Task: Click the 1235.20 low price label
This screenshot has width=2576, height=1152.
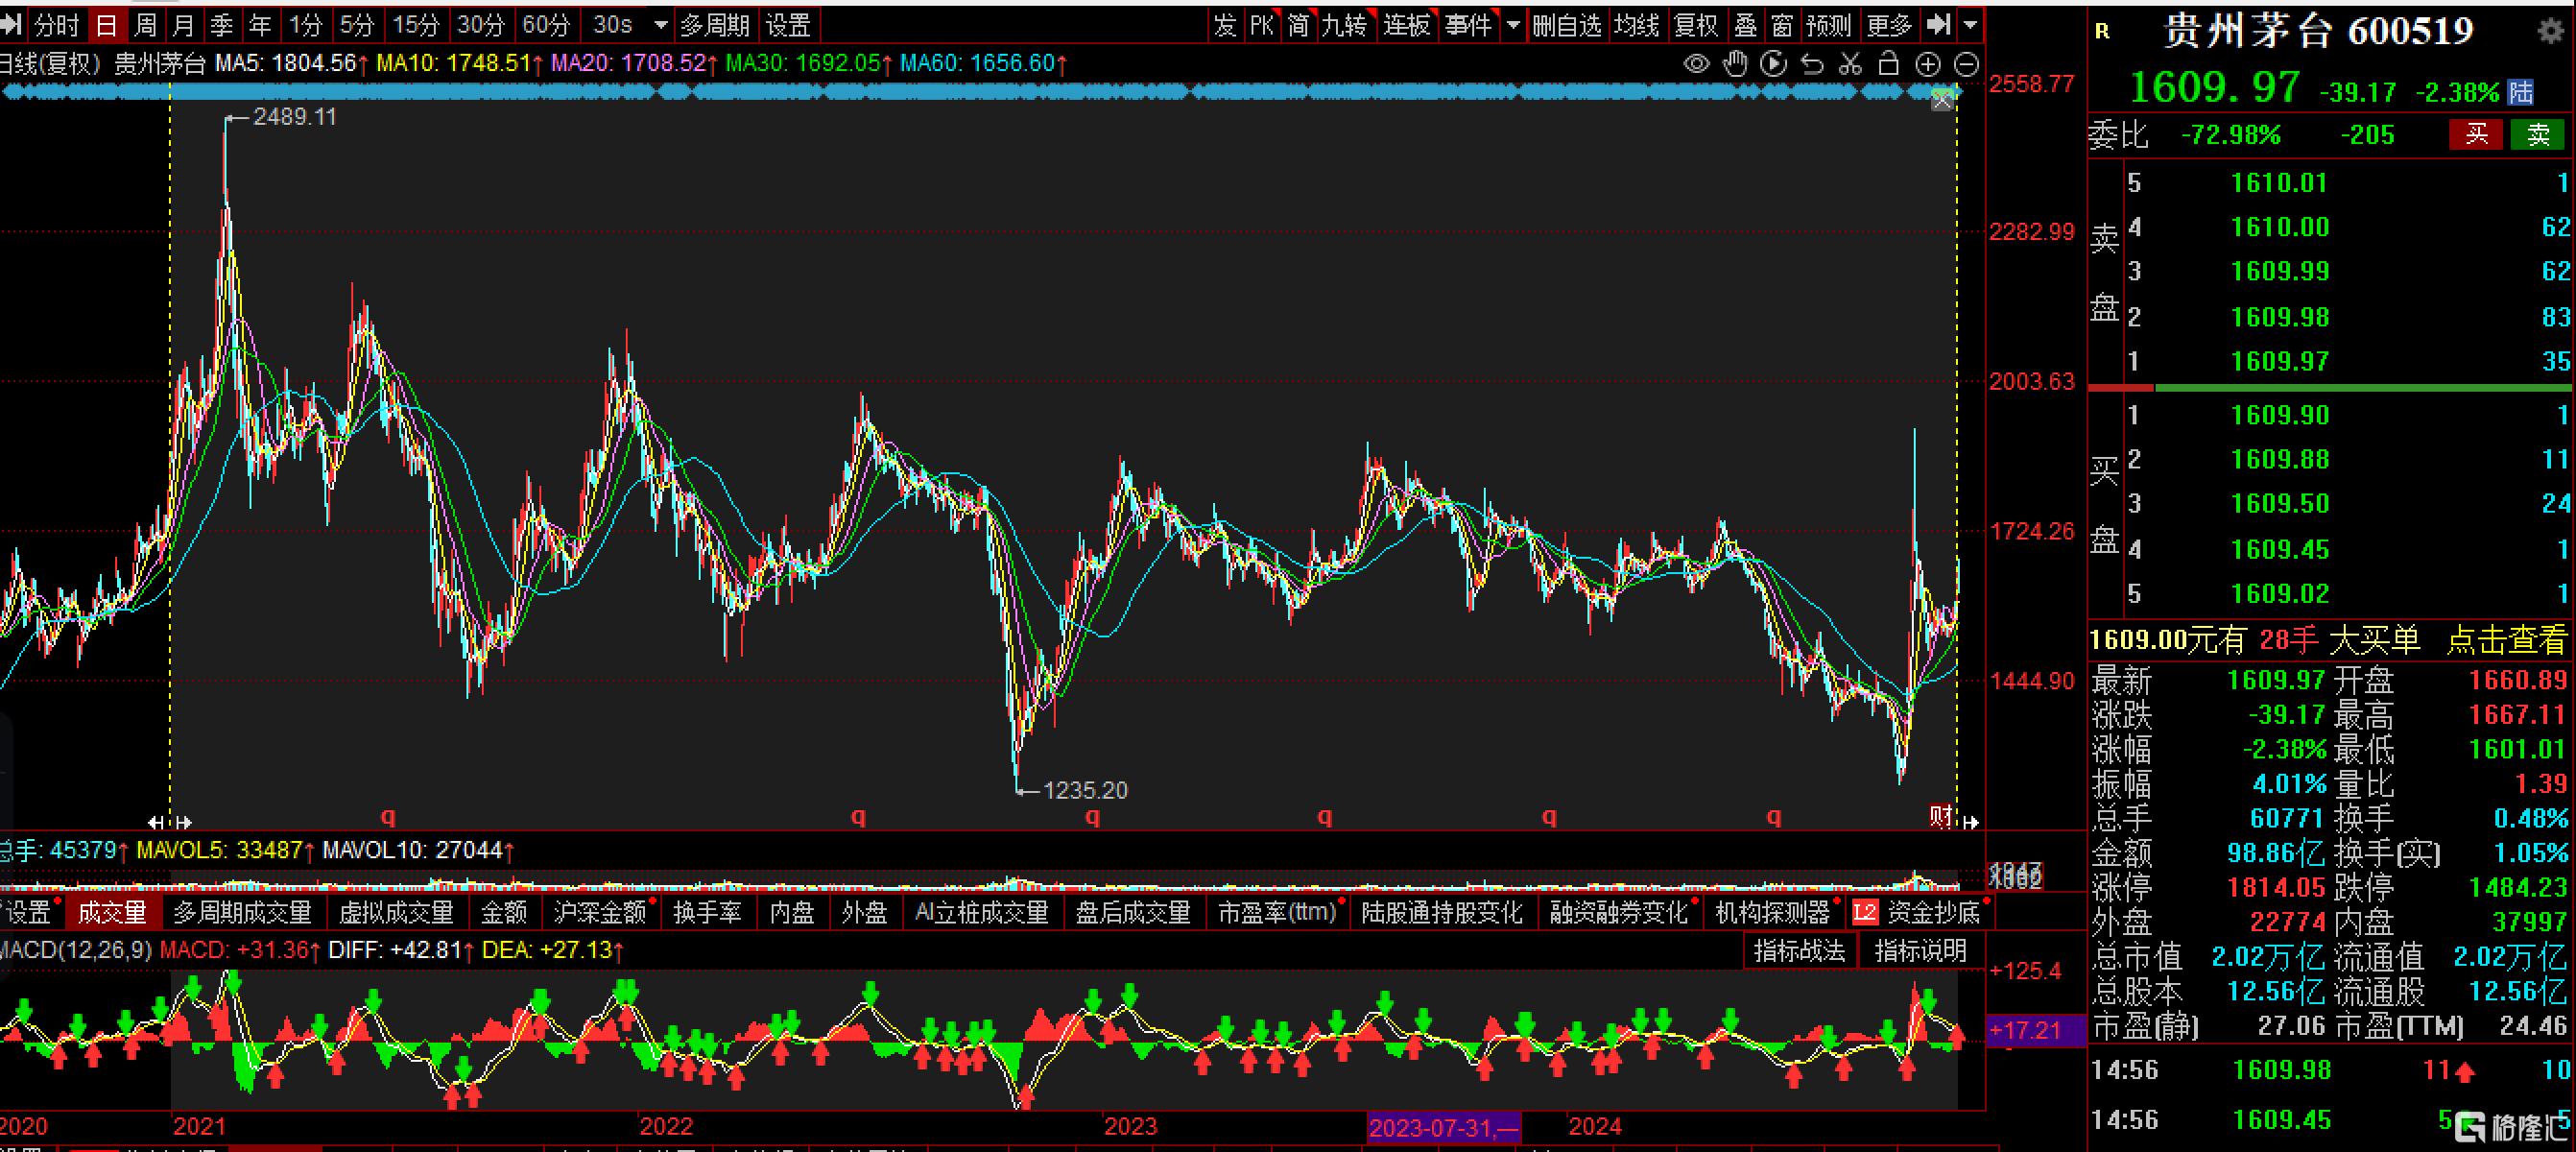Action: (1085, 791)
